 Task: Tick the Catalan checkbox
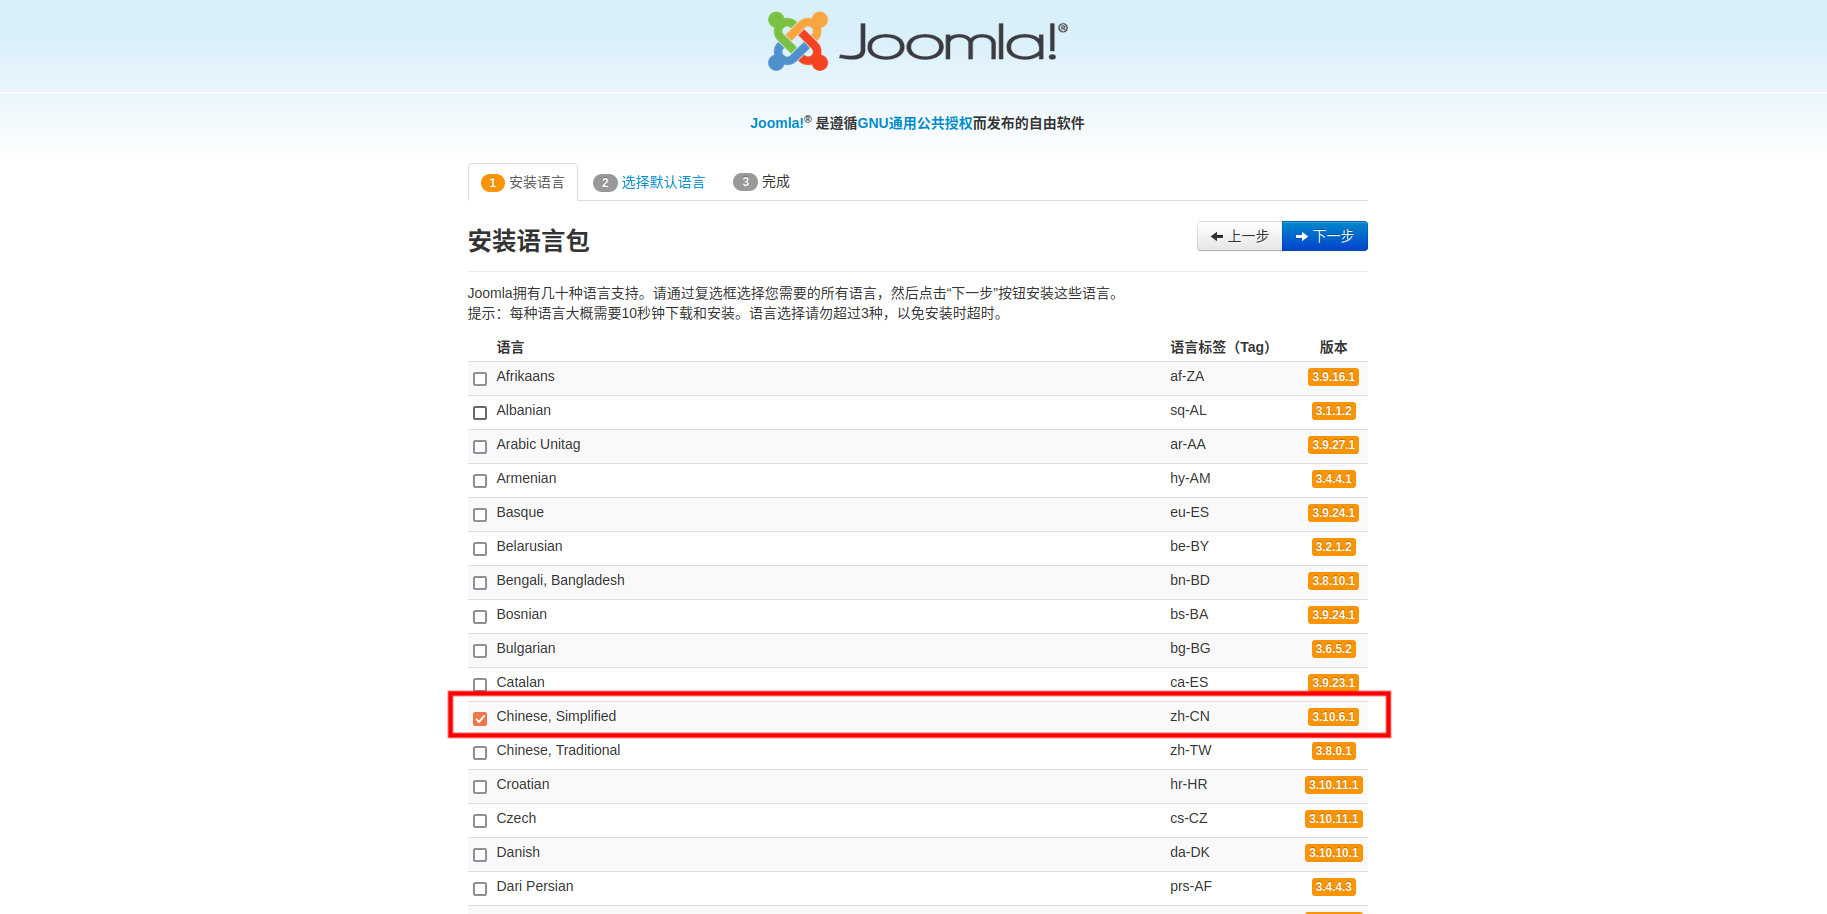[480, 685]
